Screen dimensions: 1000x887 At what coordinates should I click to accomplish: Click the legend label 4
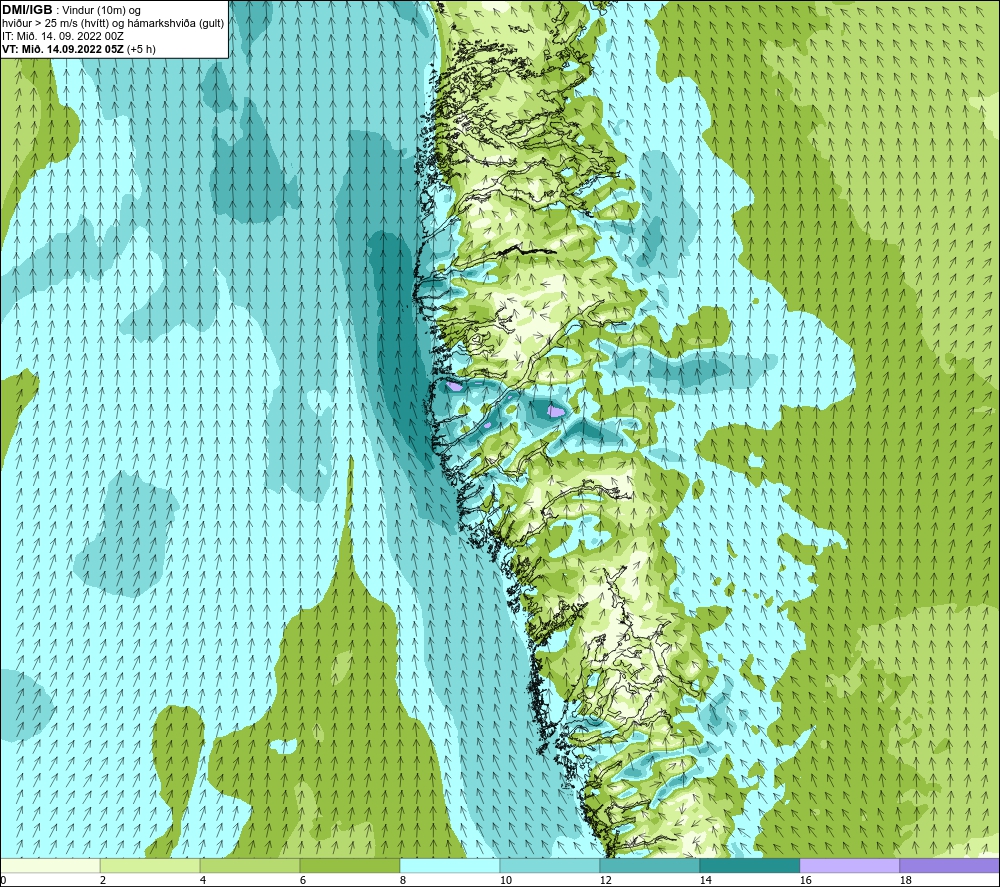(203, 881)
